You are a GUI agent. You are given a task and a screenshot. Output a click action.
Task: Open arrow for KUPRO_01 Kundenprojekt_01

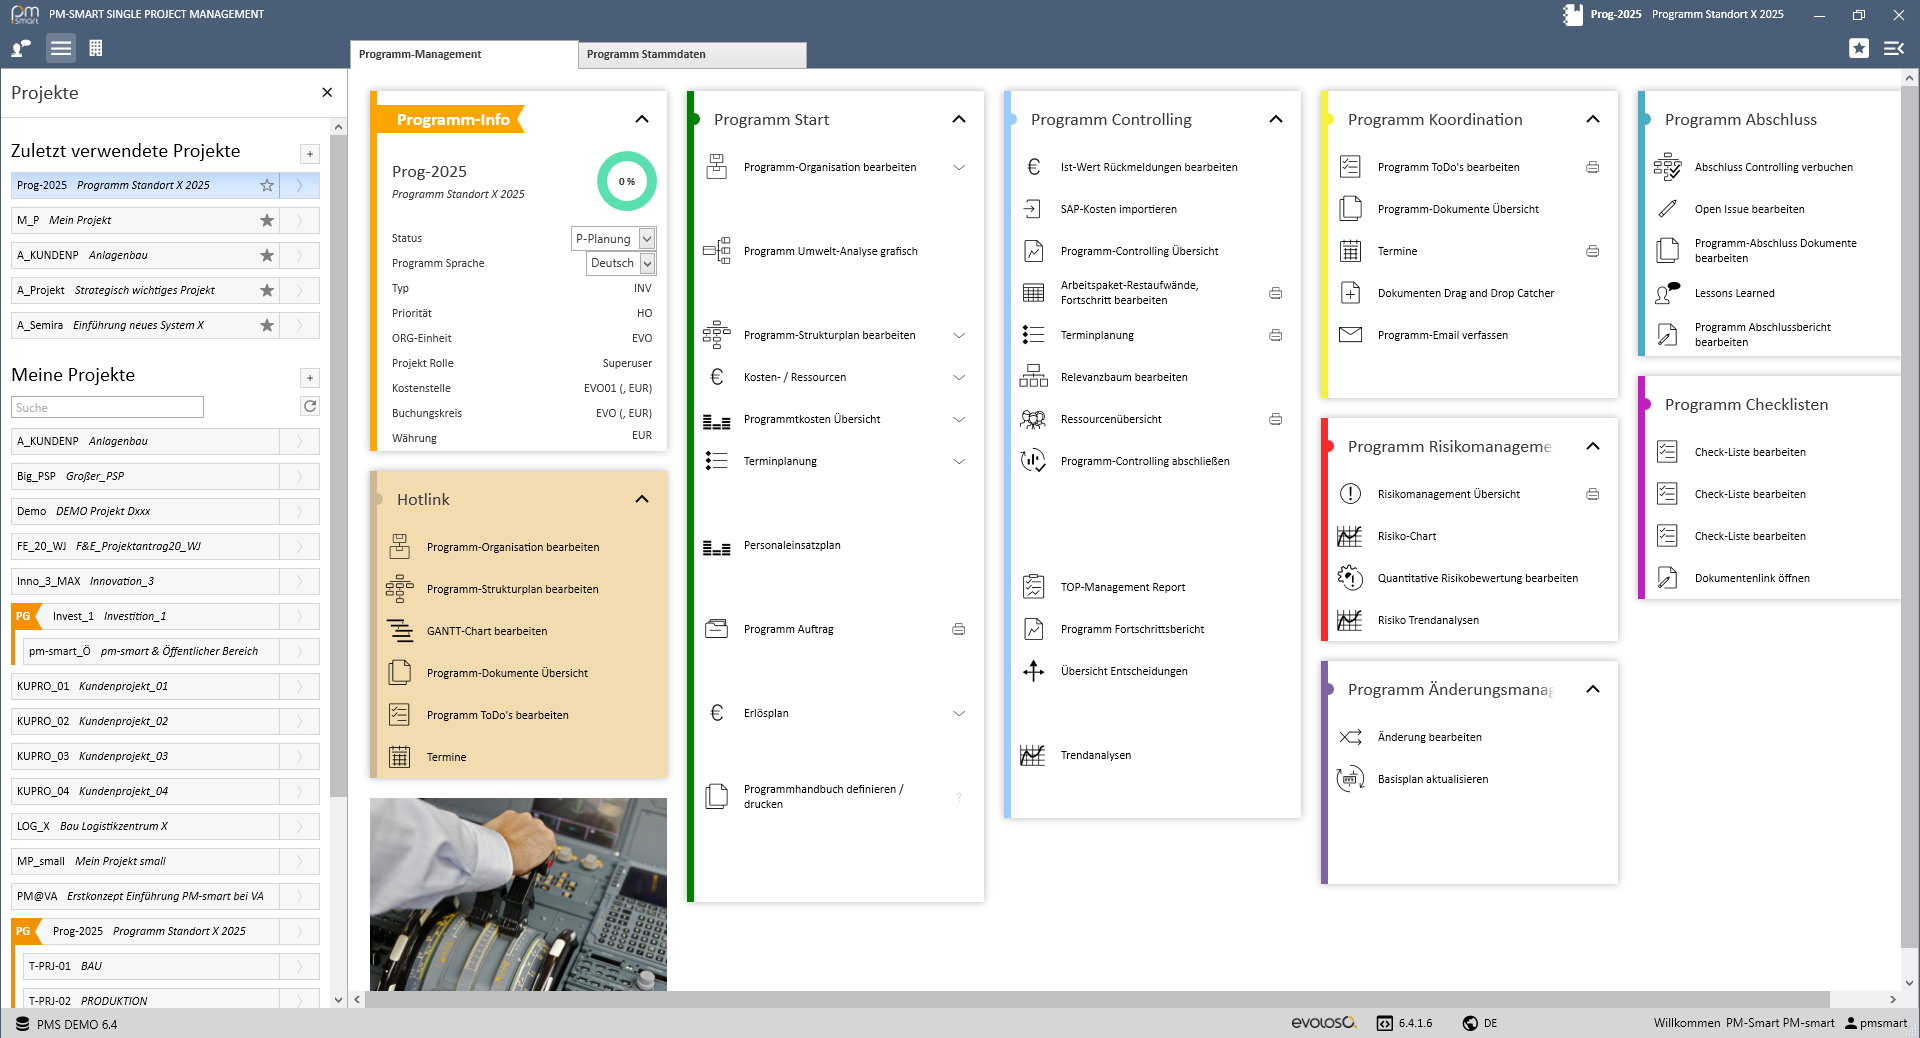coord(299,686)
